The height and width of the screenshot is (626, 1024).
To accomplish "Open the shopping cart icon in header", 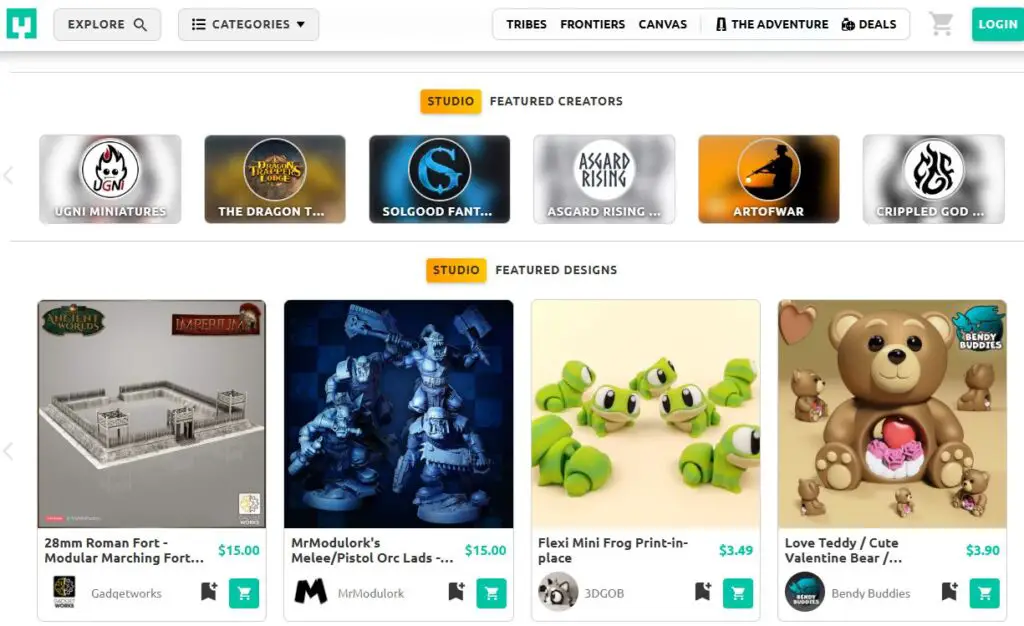I will 941,24.
